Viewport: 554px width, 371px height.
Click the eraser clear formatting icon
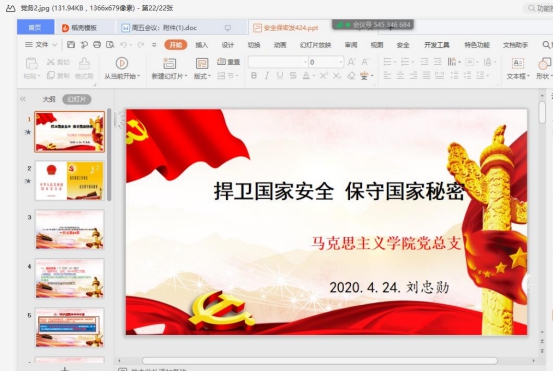point(351,75)
